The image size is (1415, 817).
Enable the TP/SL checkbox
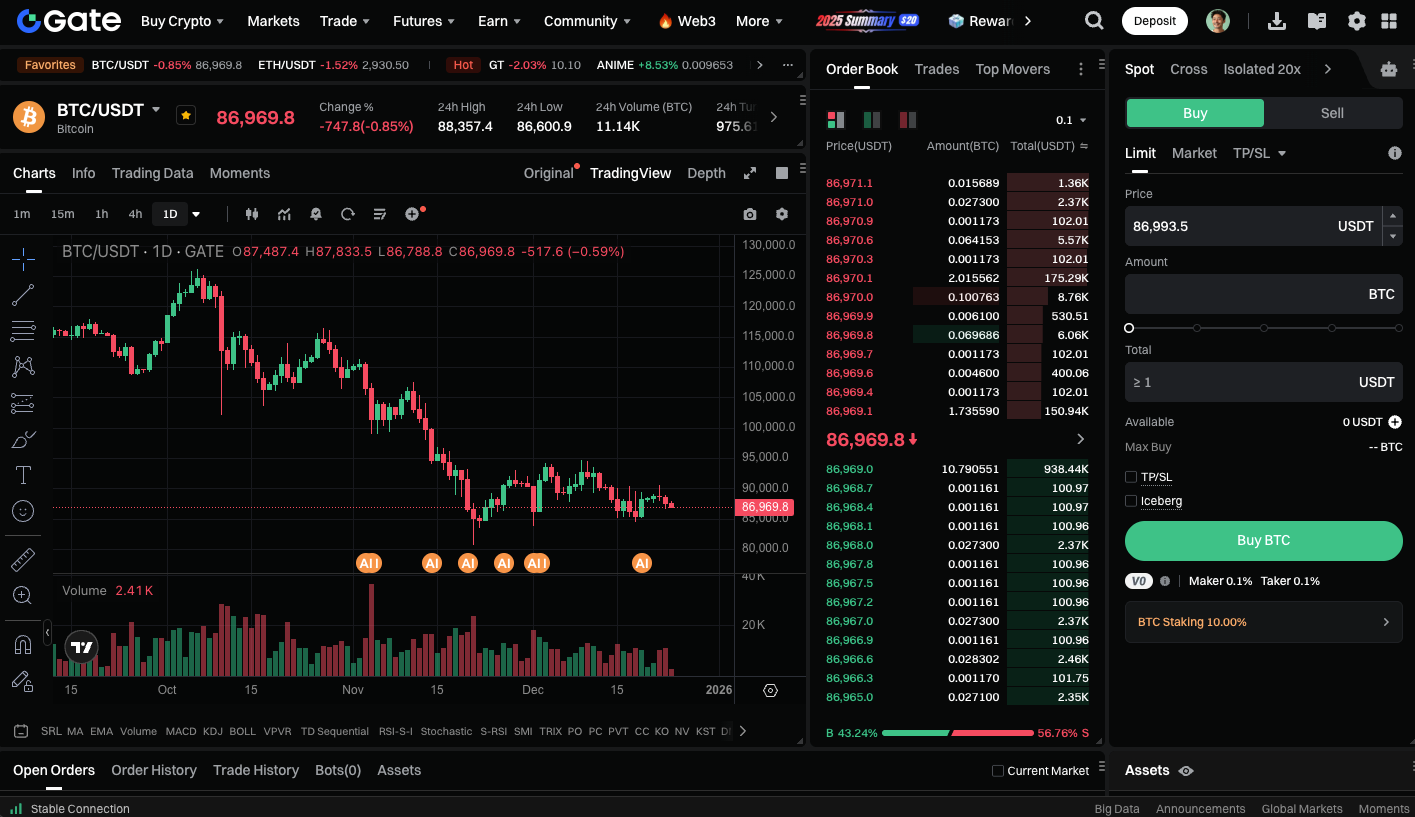(x=1131, y=477)
